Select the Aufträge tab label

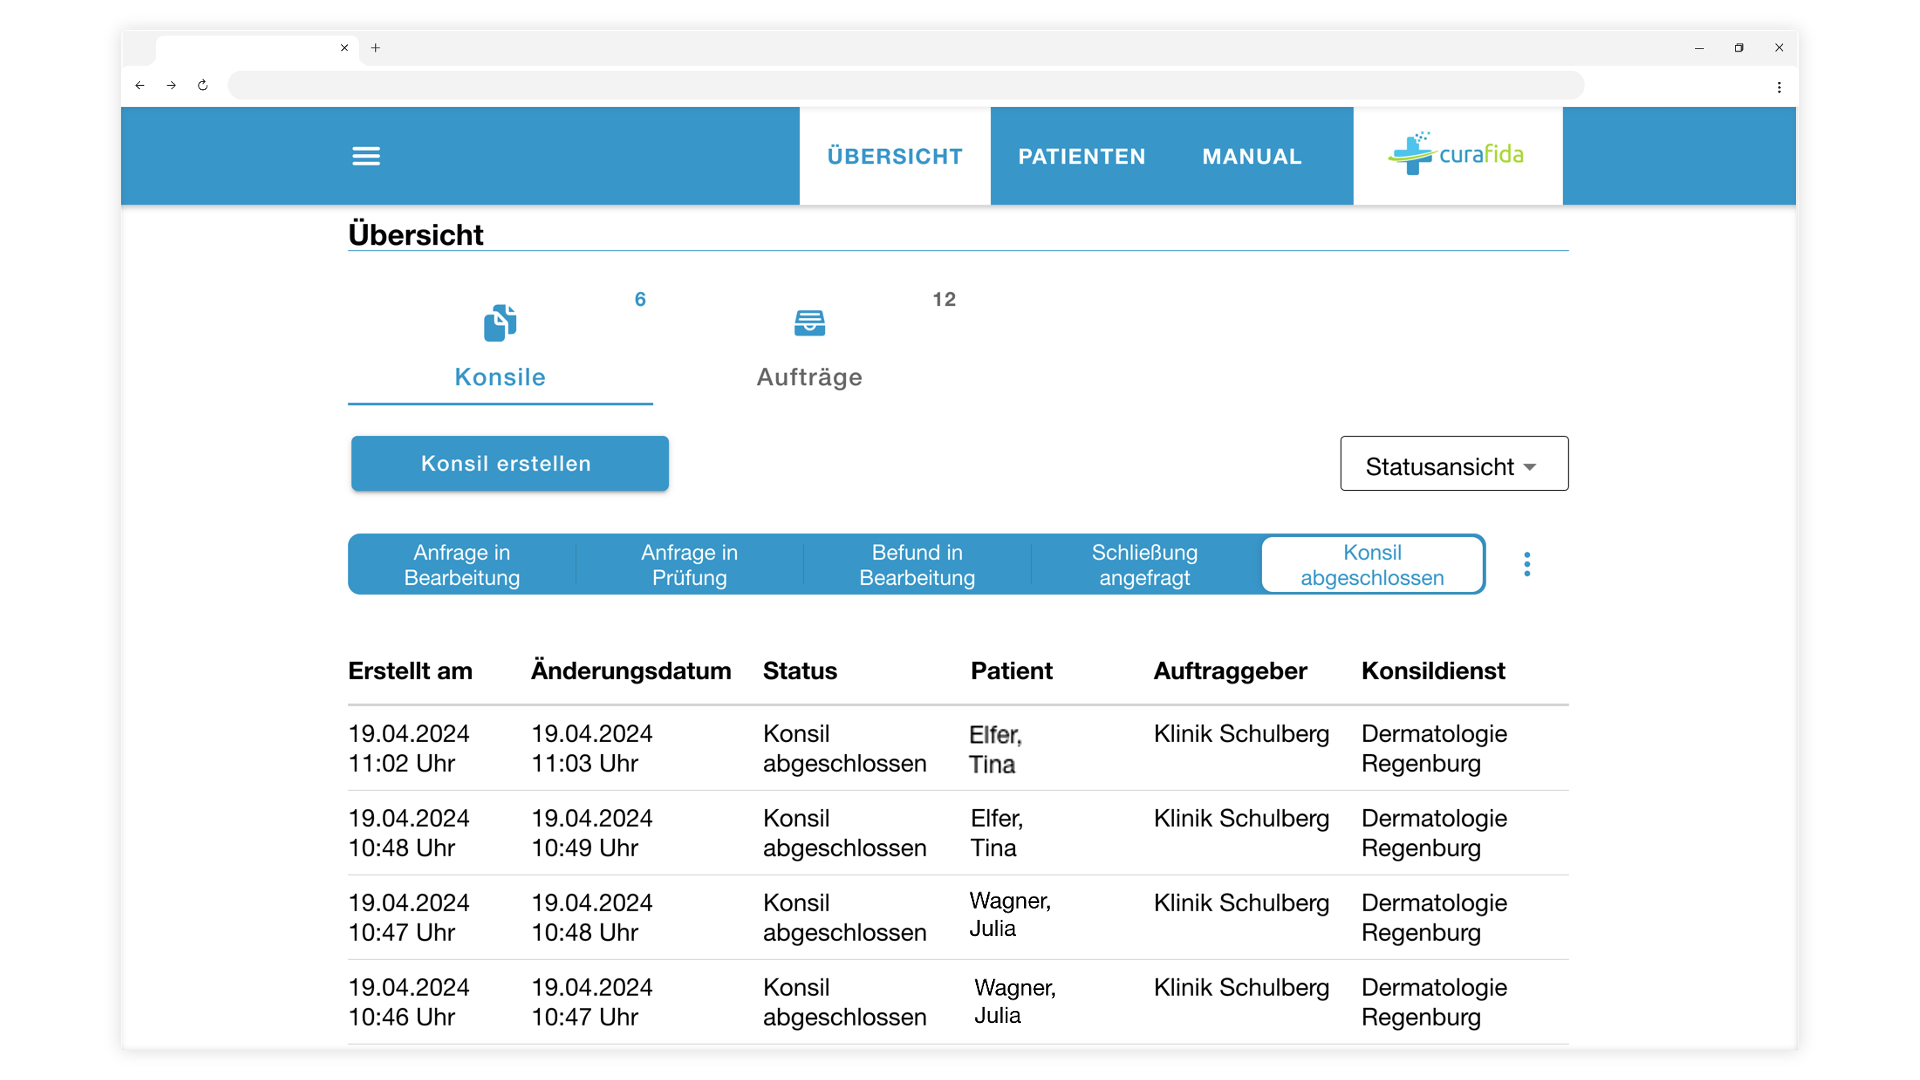click(809, 377)
